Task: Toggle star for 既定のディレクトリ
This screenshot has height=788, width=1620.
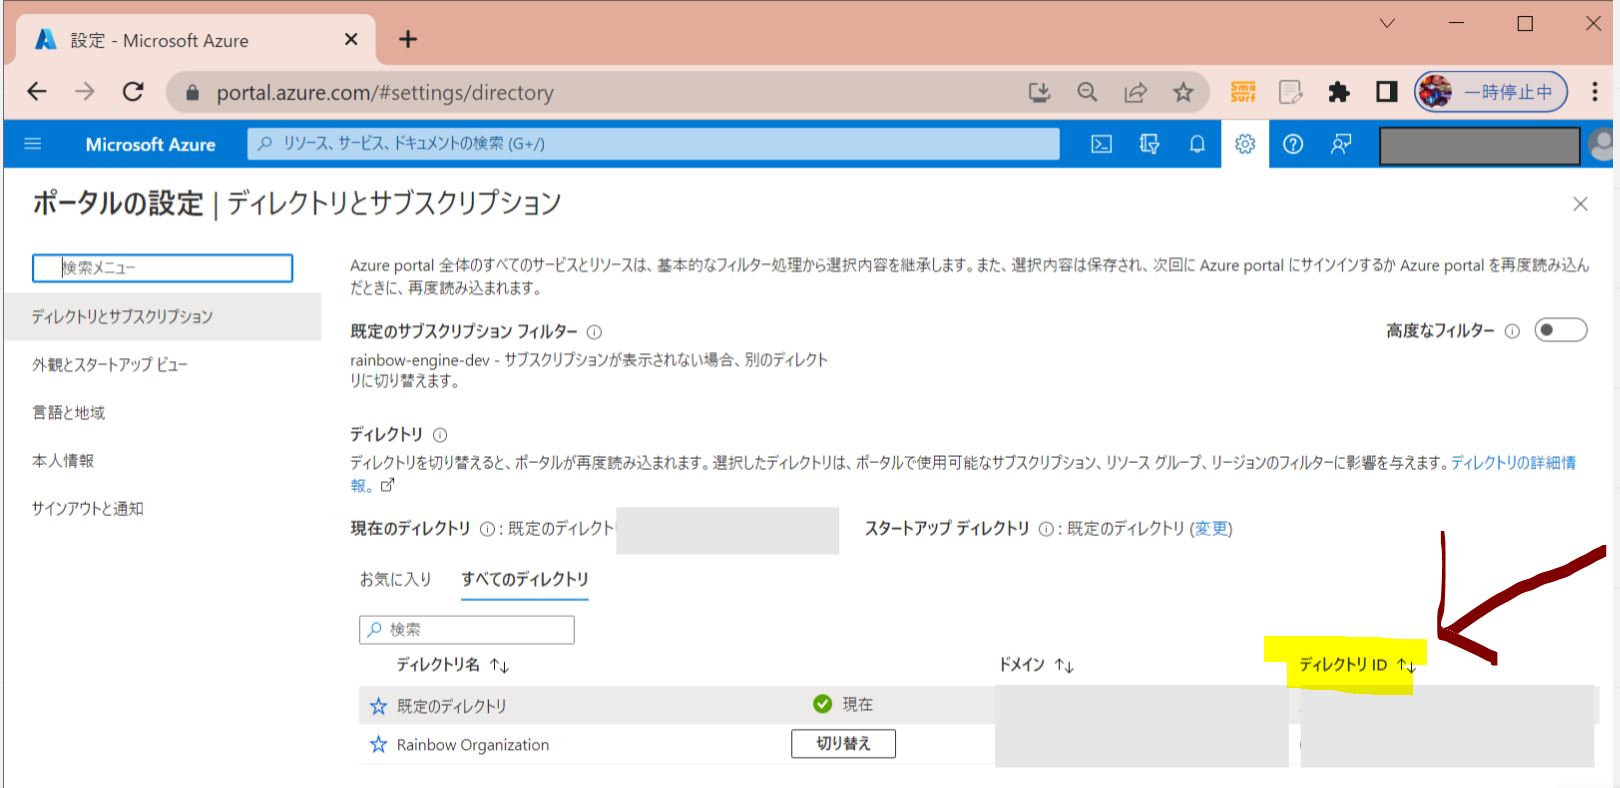Action: point(378,706)
